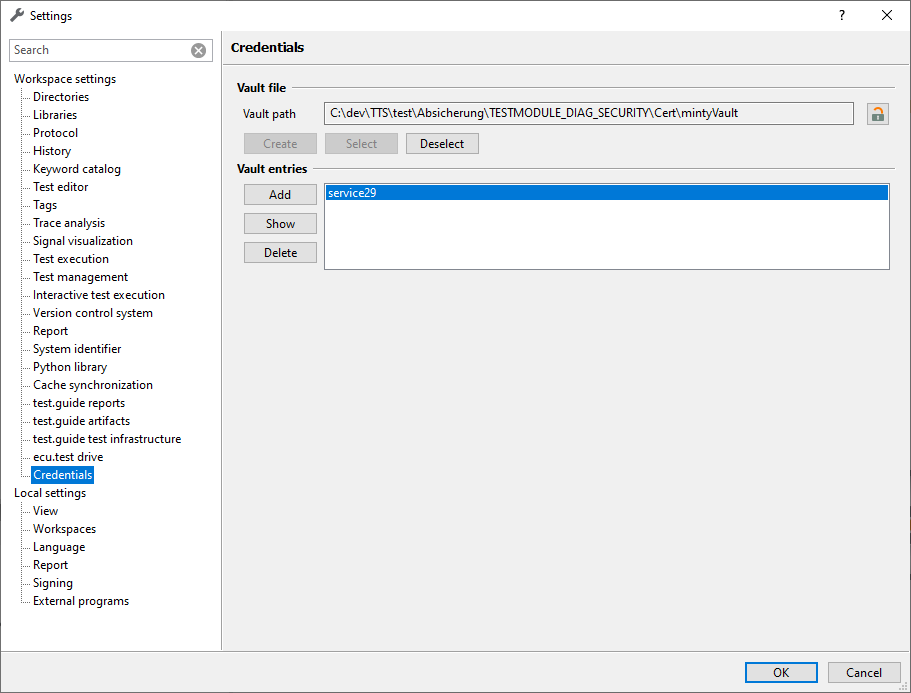Delete the selected vault entry
The width and height of the screenshot is (911, 693).
point(280,253)
